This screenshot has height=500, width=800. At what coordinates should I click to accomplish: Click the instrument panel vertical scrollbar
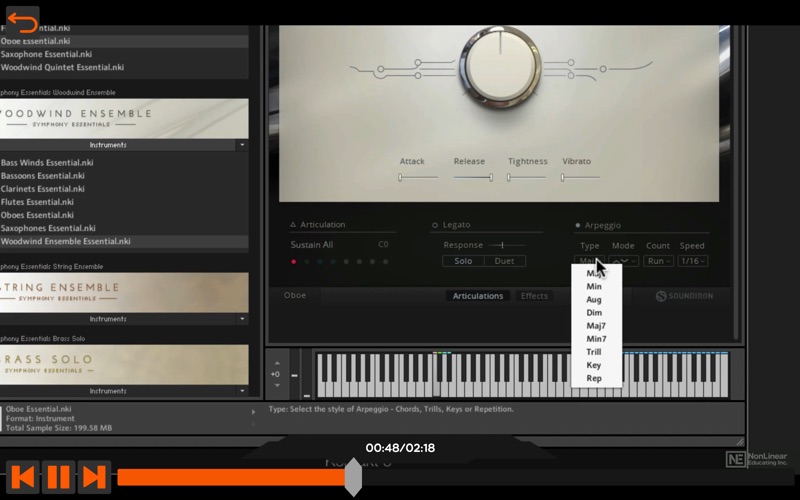(736, 184)
